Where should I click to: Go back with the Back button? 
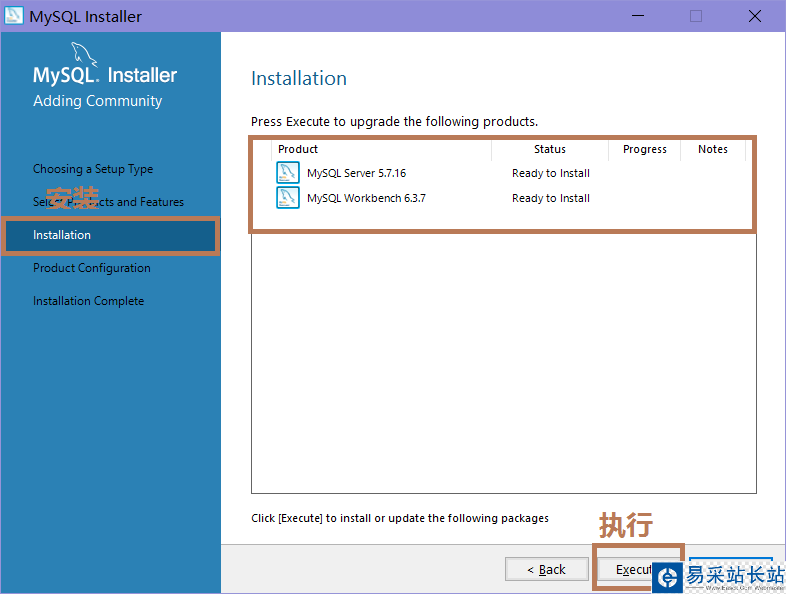coord(546,569)
